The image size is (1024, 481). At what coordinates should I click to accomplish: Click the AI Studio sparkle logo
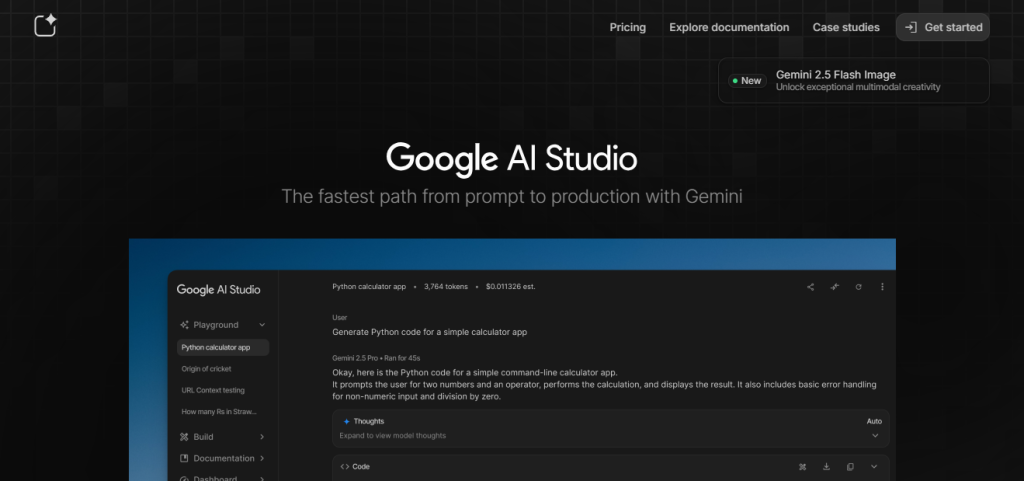[x=45, y=26]
